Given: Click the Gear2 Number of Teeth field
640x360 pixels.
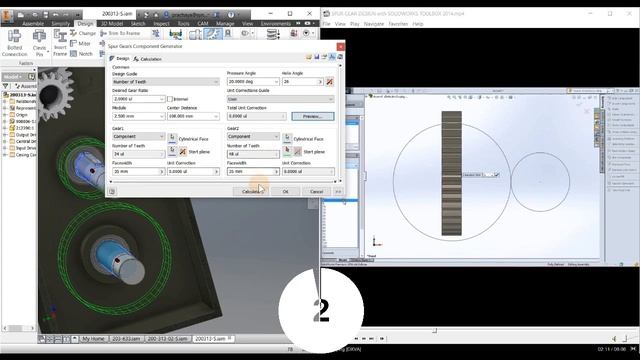Looking at the screenshot, I should coord(253,154).
